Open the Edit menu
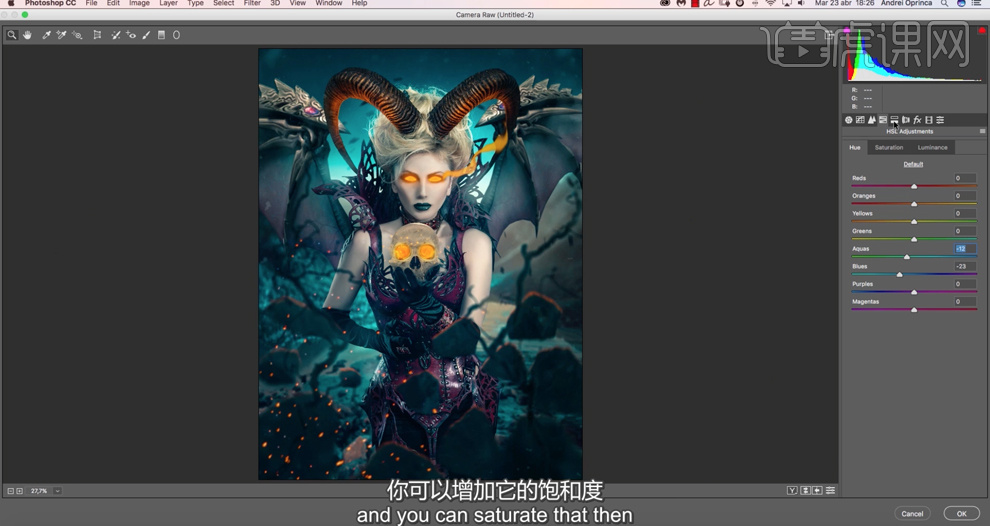The height and width of the screenshot is (526, 990). 113,3
